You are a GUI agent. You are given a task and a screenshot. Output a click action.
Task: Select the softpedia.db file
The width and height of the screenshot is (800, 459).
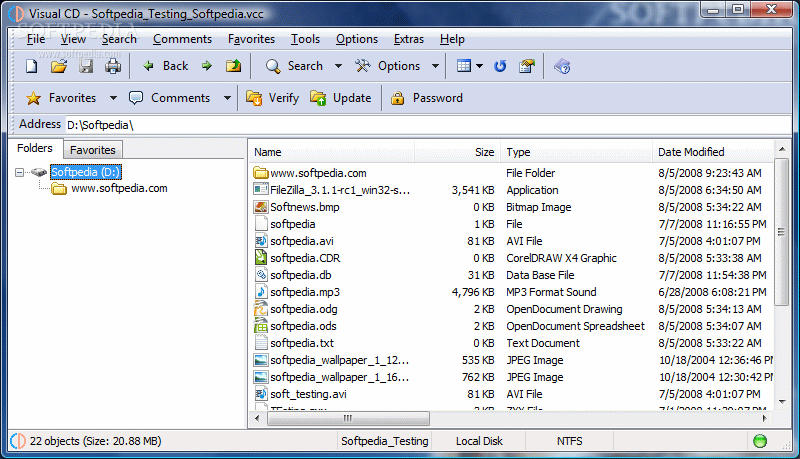301,275
